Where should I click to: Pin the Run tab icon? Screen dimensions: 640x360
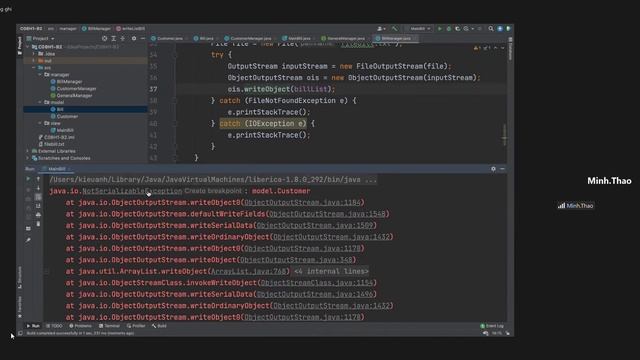click(28, 240)
